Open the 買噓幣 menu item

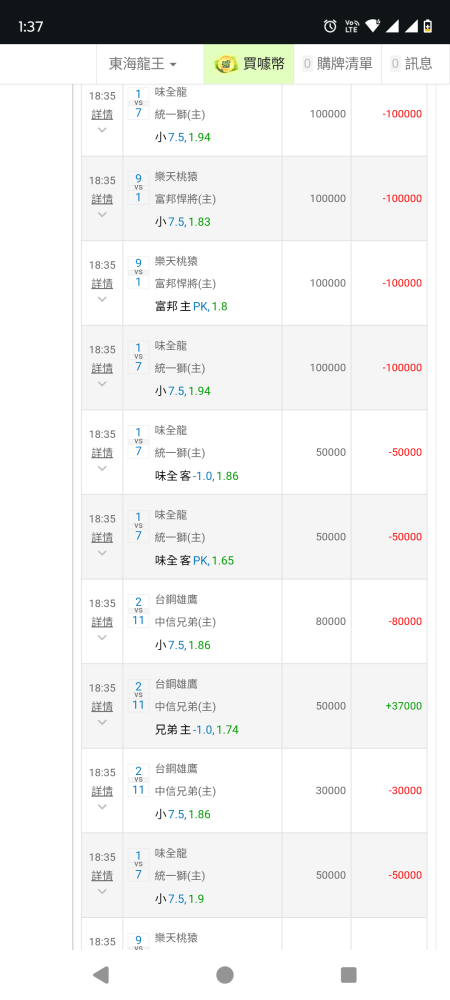249,64
